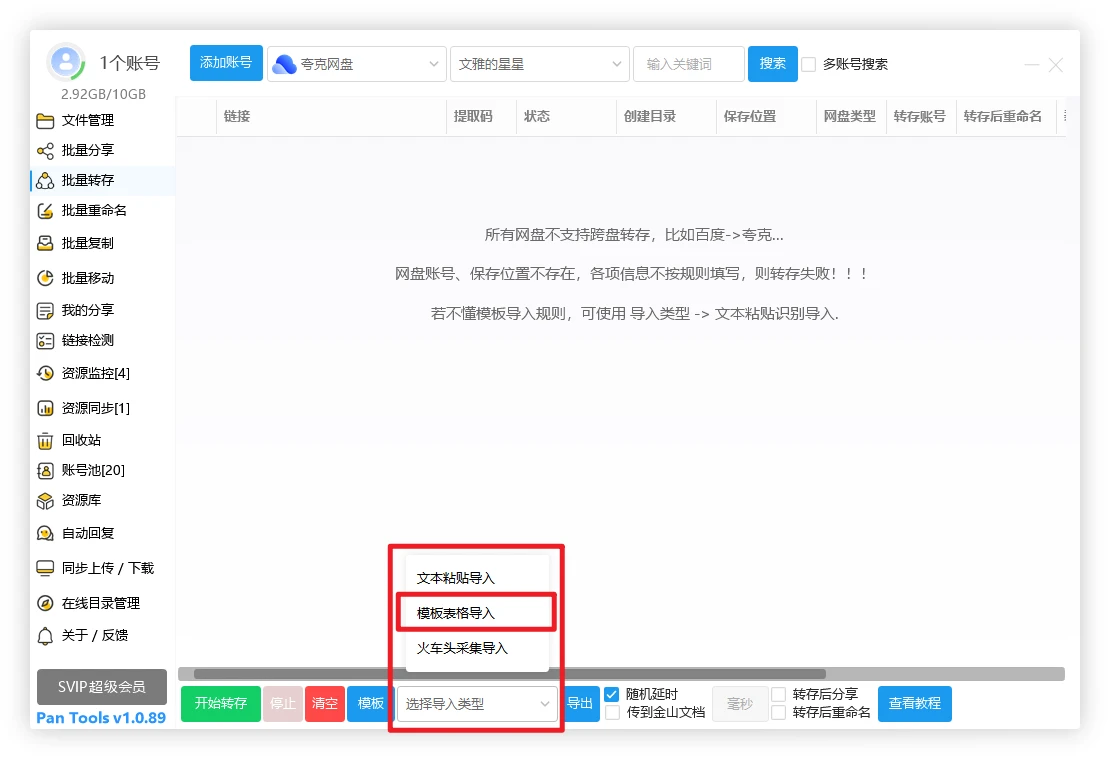
Task: Open the 文雅的星星 account dropdown
Action: tap(540, 64)
